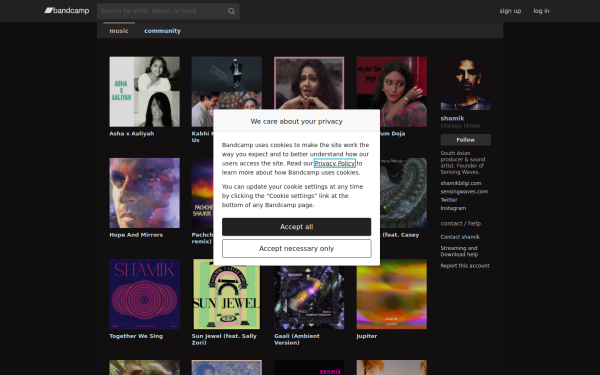Image resolution: width=600 pixels, height=375 pixels.
Task: Click Sun Jewel (feat. Sally Zori) title
Action: point(224,339)
